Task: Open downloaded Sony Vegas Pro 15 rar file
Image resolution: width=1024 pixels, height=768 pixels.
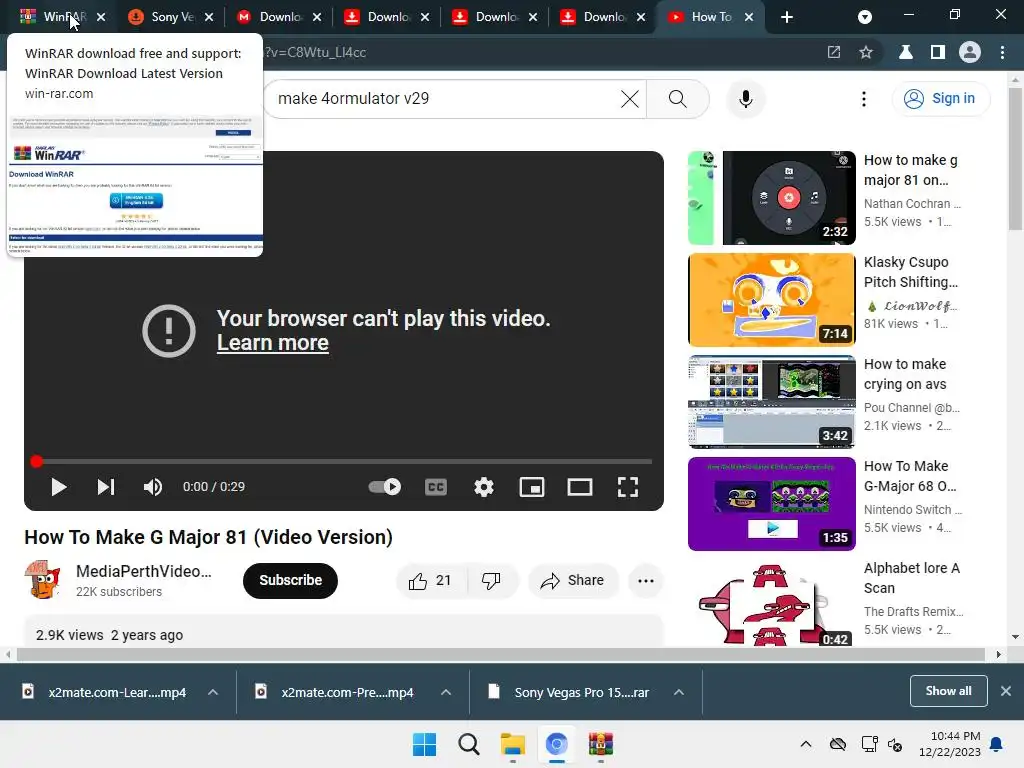Action: point(570,692)
